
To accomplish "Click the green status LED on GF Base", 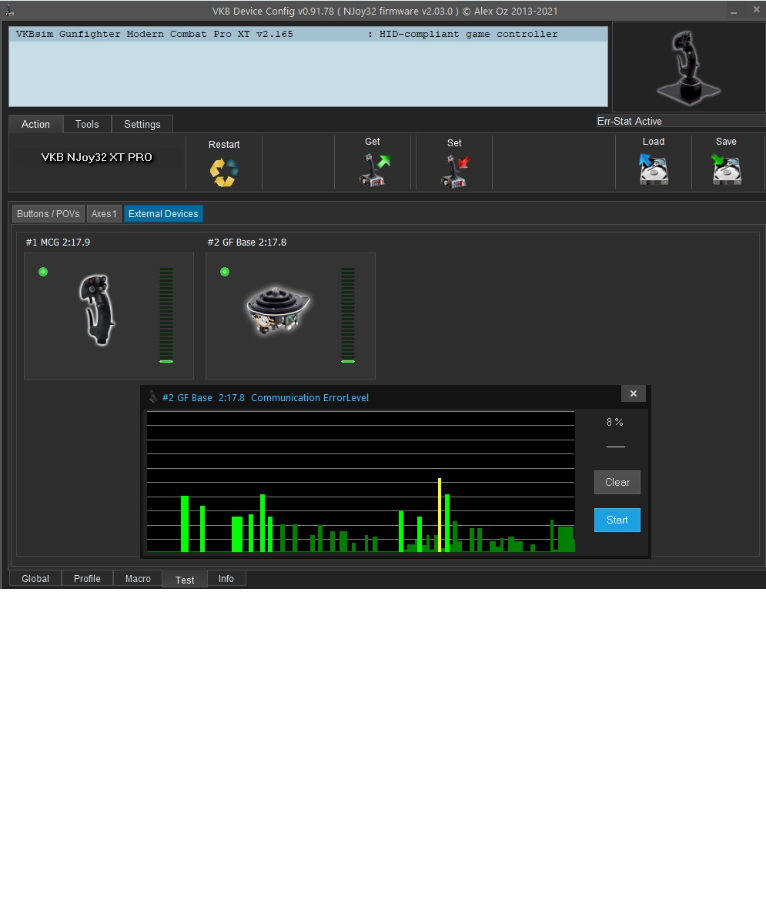I will pyautogui.click(x=224, y=272).
